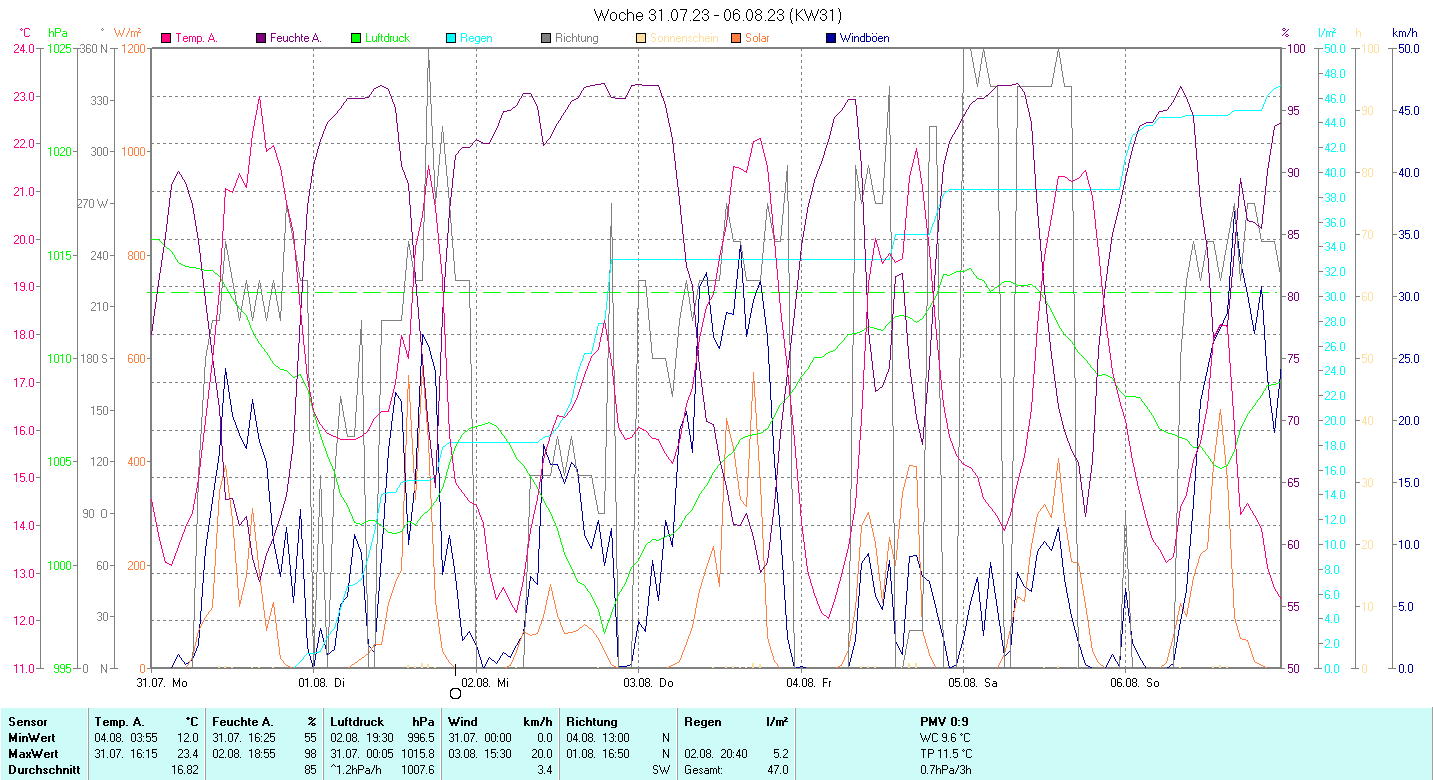Click the average wind value '3.4'
This screenshot has width=1433, height=780.
544,769
